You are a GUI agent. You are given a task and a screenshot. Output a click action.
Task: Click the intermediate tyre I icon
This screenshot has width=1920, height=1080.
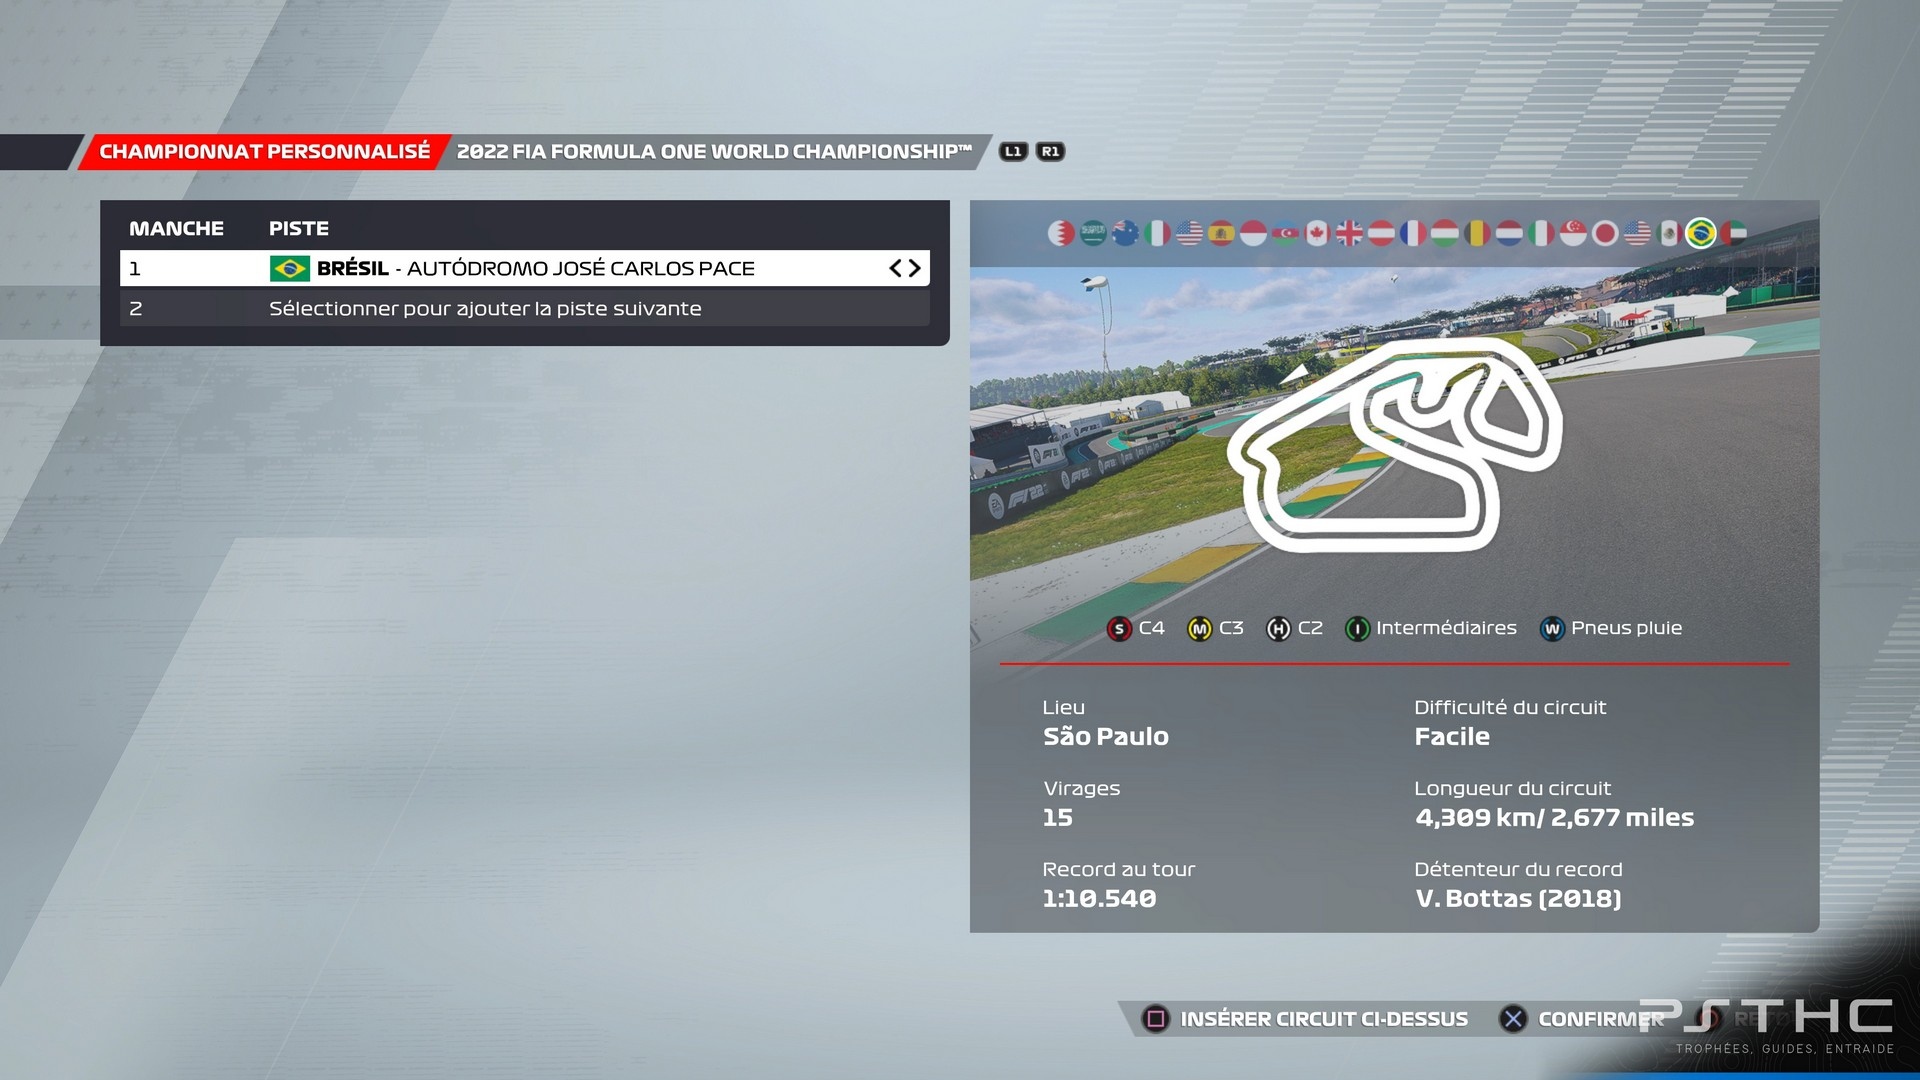[1357, 629]
